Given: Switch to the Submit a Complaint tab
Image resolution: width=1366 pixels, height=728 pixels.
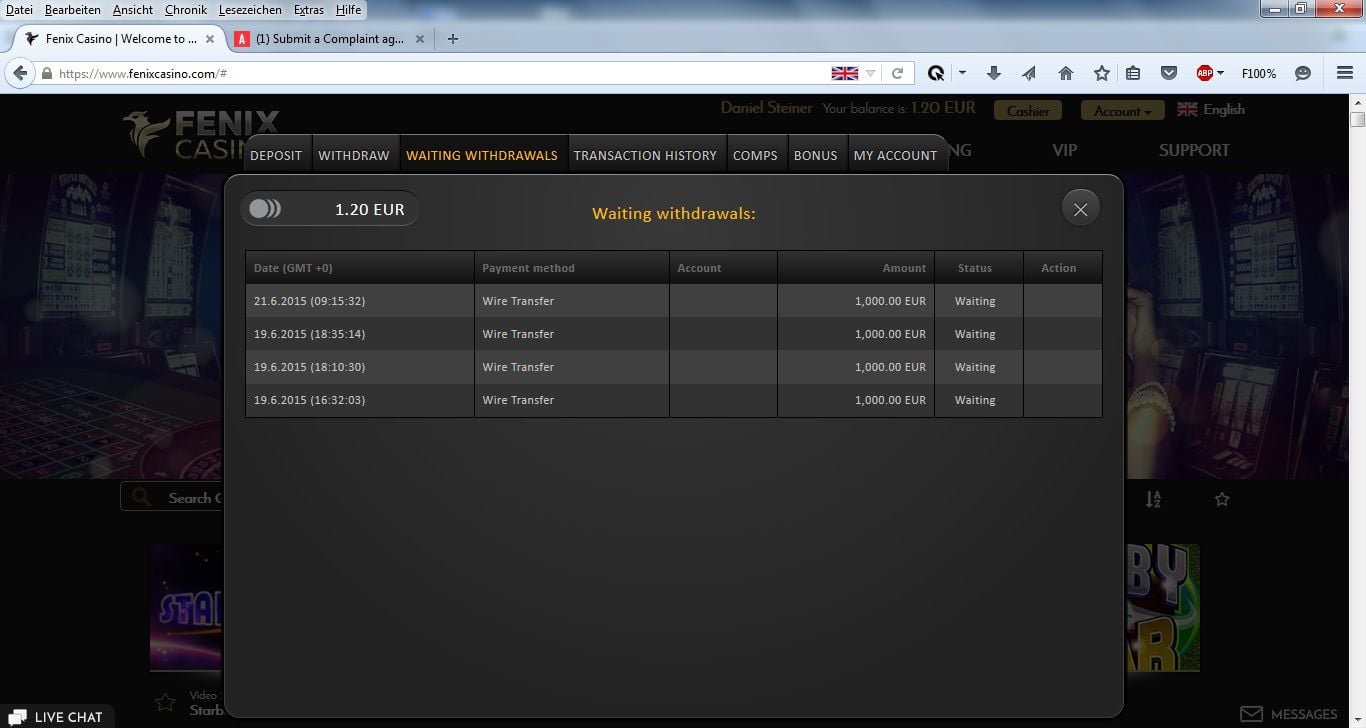Looking at the screenshot, I should pos(330,39).
